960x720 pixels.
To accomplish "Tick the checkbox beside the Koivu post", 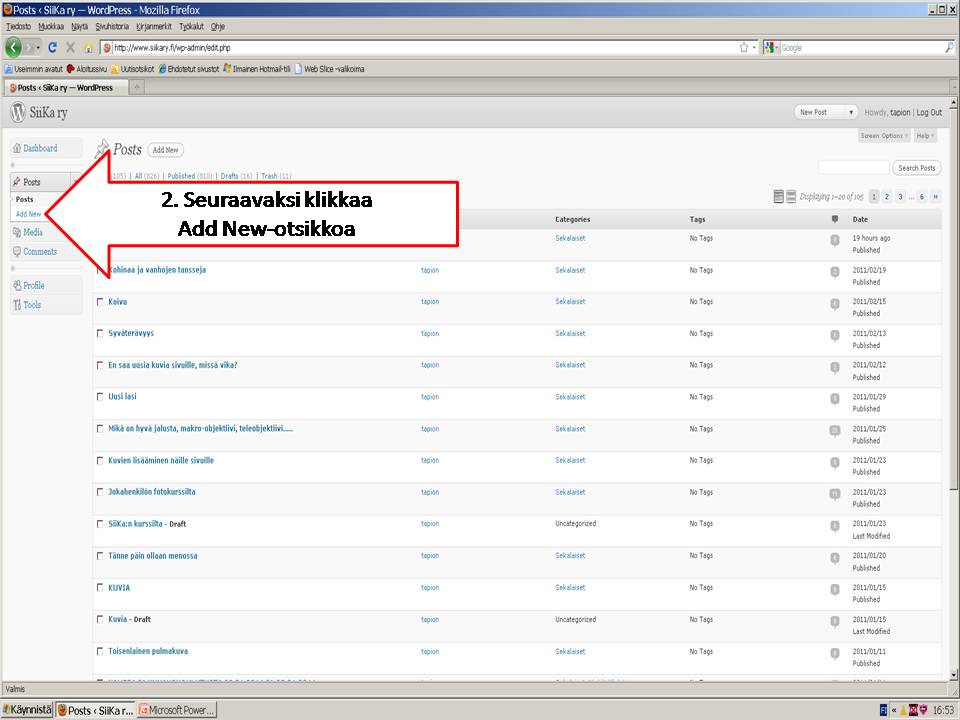I will pyautogui.click(x=99, y=302).
